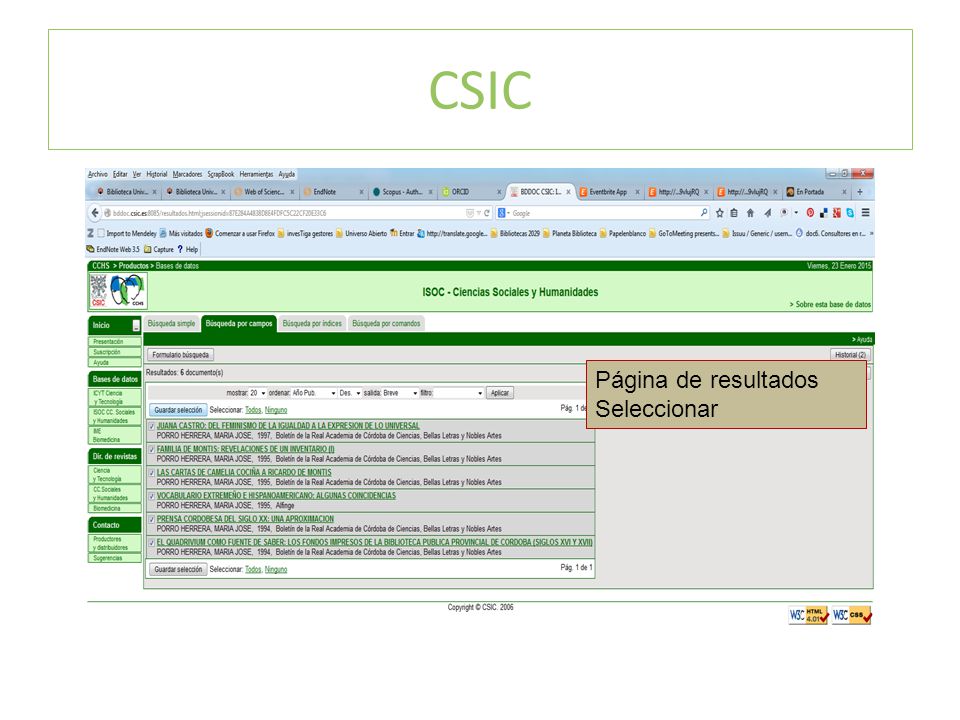Click the browser back arrow button

95,213
